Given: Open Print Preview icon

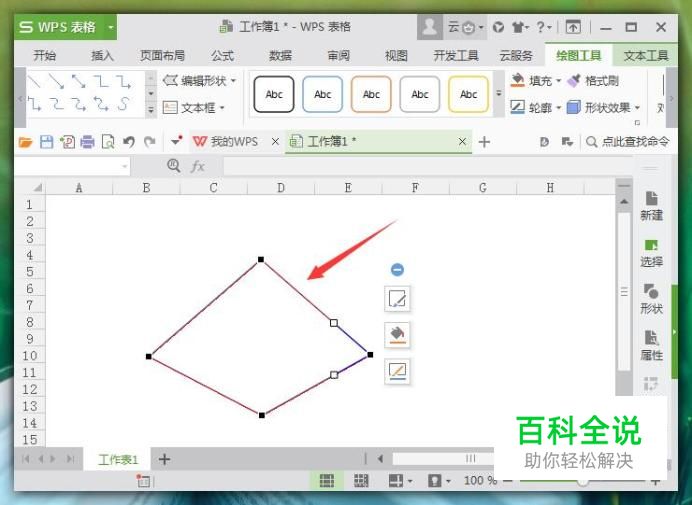Looking at the screenshot, I should click(108, 142).
